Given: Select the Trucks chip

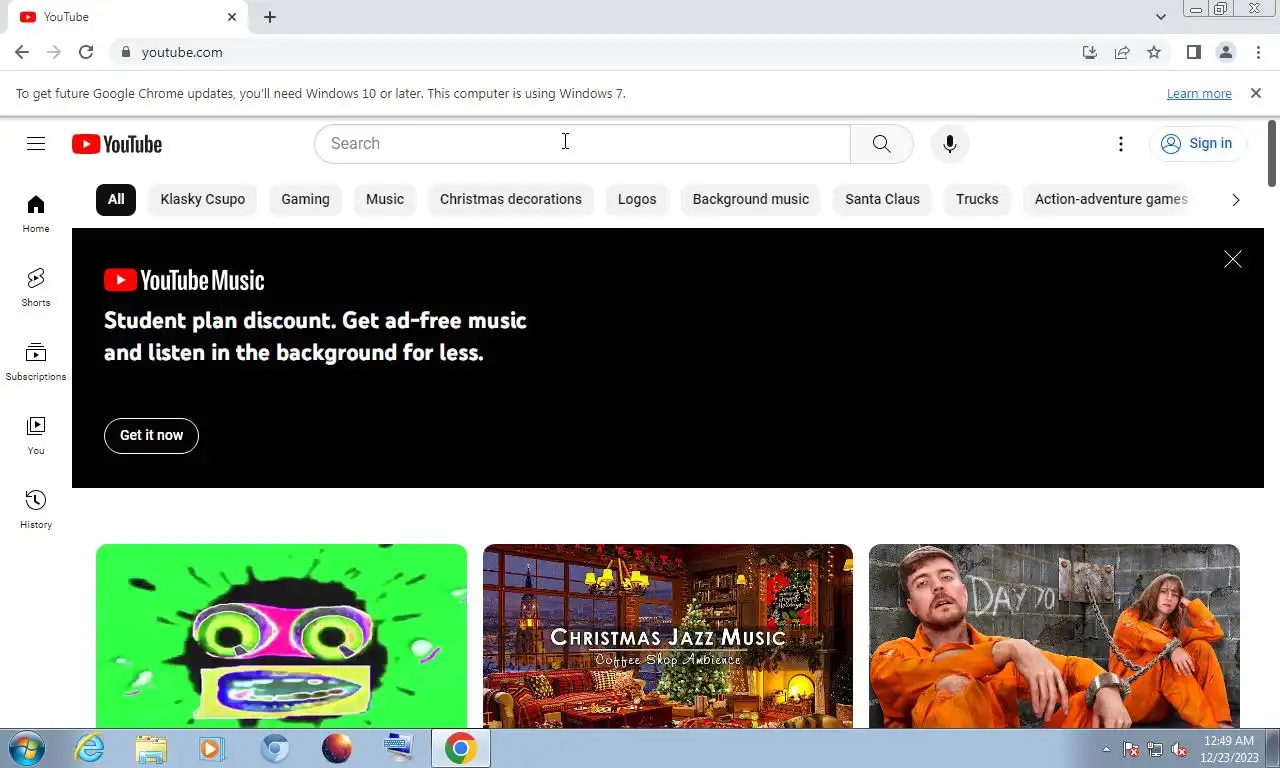Looking at the screenshot, I should pyautogui.click(x=977, y=199).
